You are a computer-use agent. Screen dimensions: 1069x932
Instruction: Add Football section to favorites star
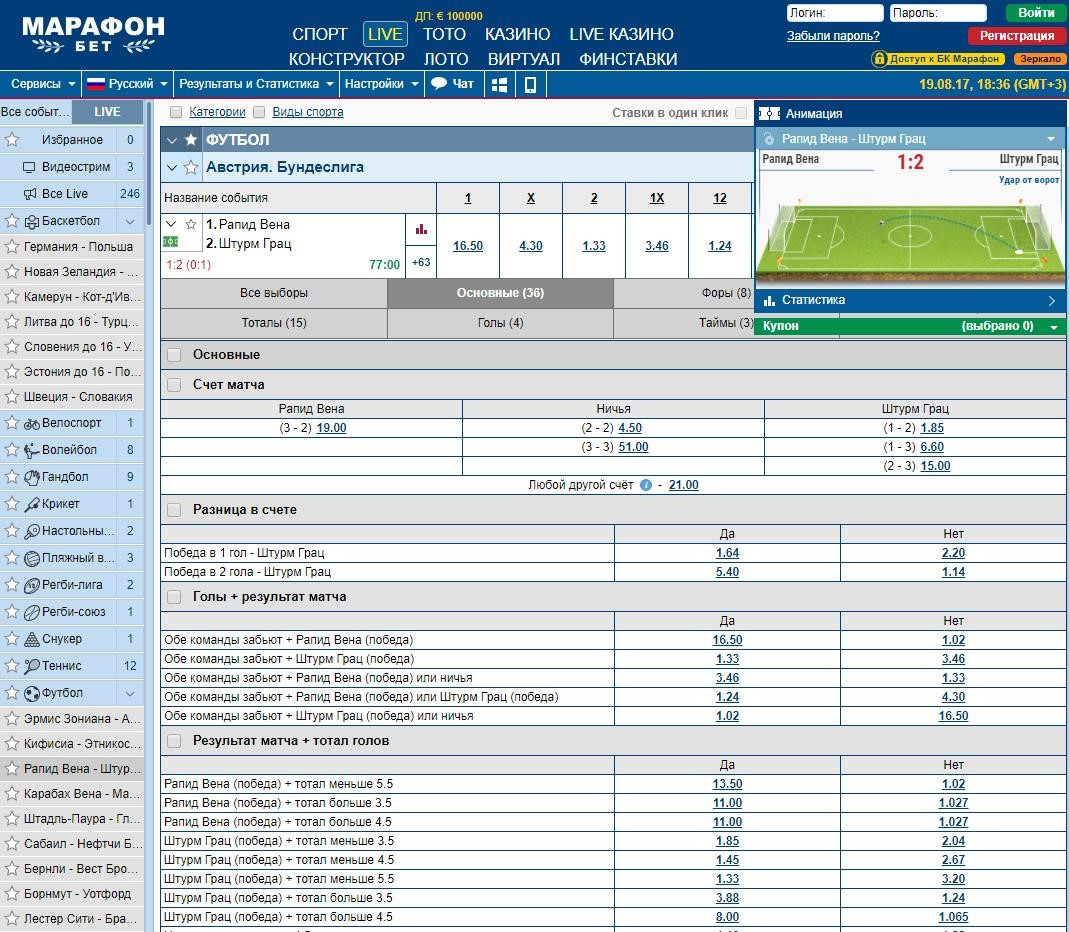pos(191,140)
